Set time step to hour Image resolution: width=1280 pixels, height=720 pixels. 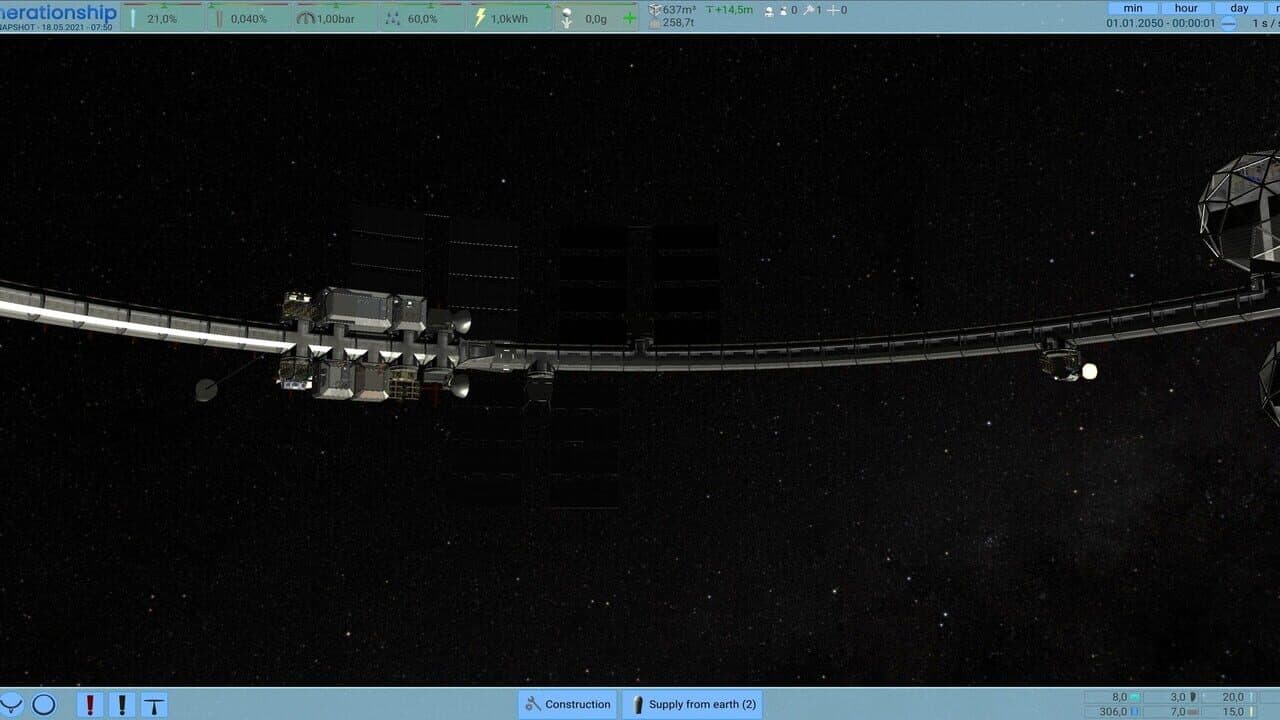[x=1186, y=8]
